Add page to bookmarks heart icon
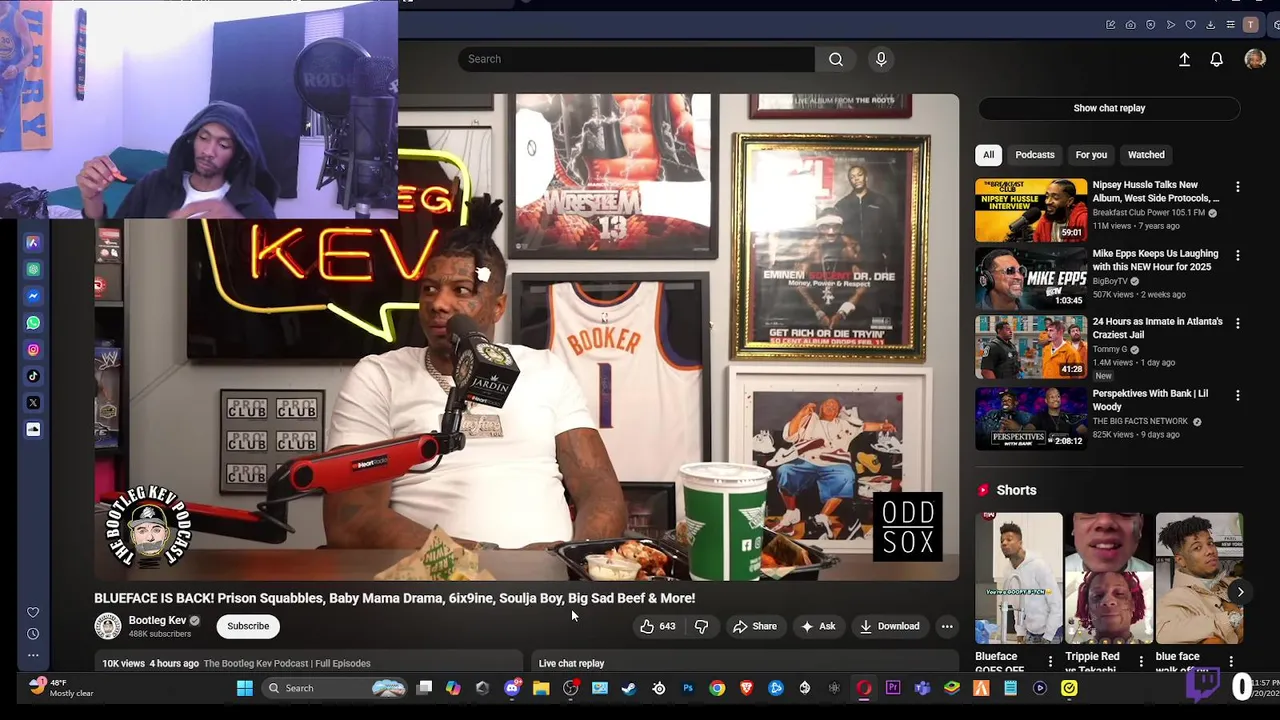The width and height of the screenshot is (1280, 720). (x=1190, y=25)
